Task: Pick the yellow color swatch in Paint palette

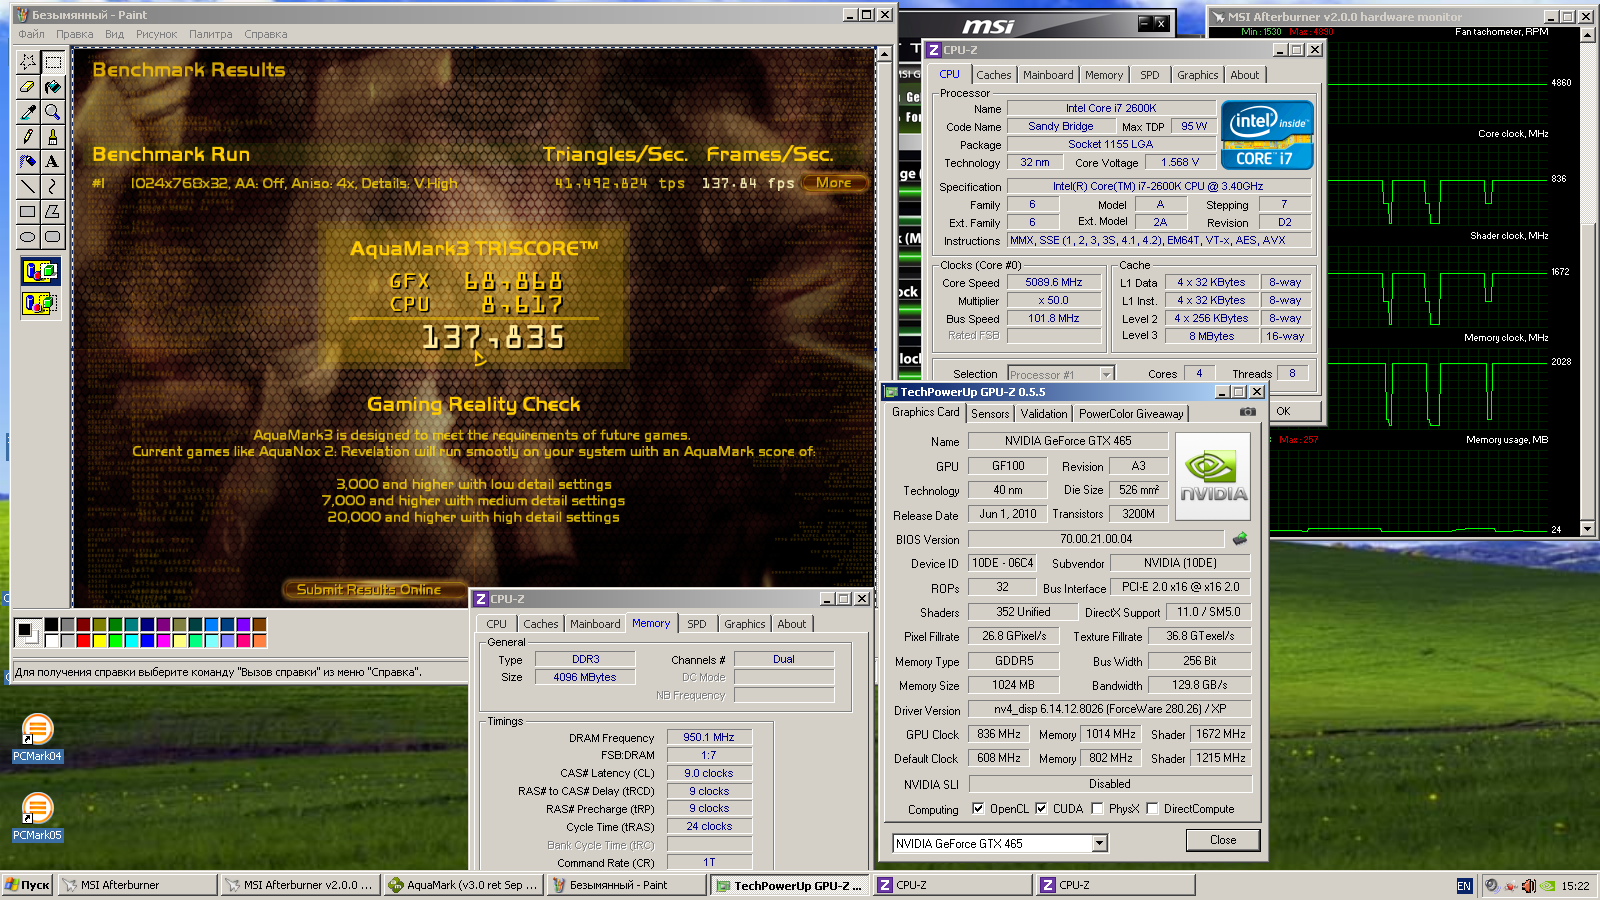Action: tap(99, 641)
